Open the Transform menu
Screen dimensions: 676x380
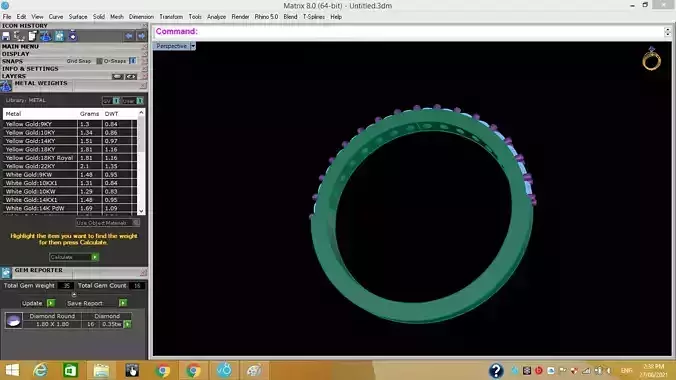coord(171,17)
